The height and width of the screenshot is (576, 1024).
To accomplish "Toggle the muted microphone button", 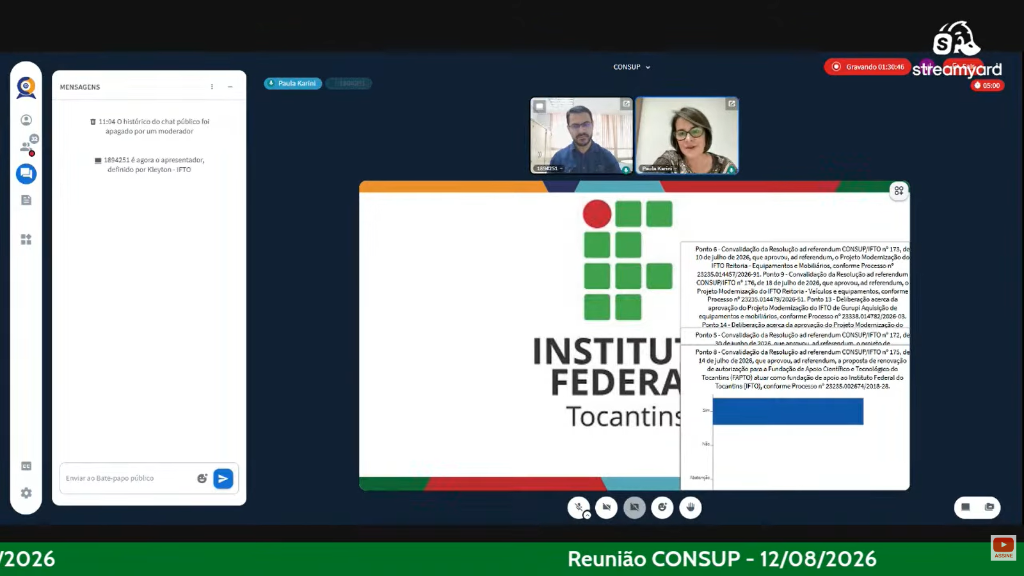I will [578, 507].
